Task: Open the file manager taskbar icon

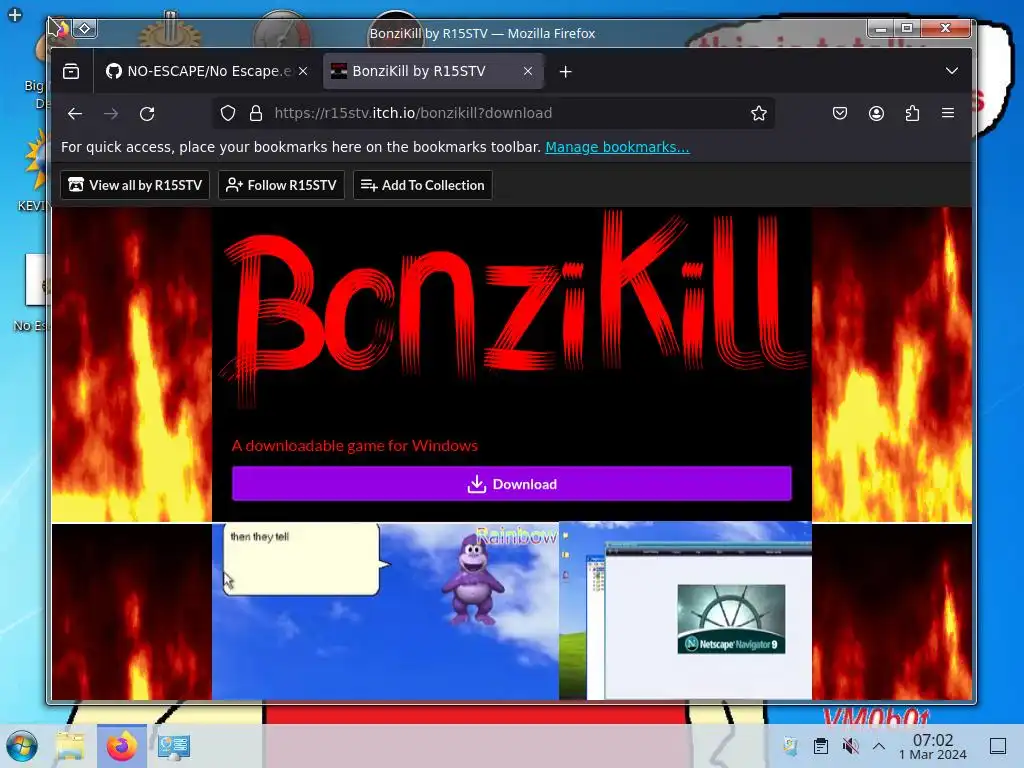Action: click(x=71, y=746)
